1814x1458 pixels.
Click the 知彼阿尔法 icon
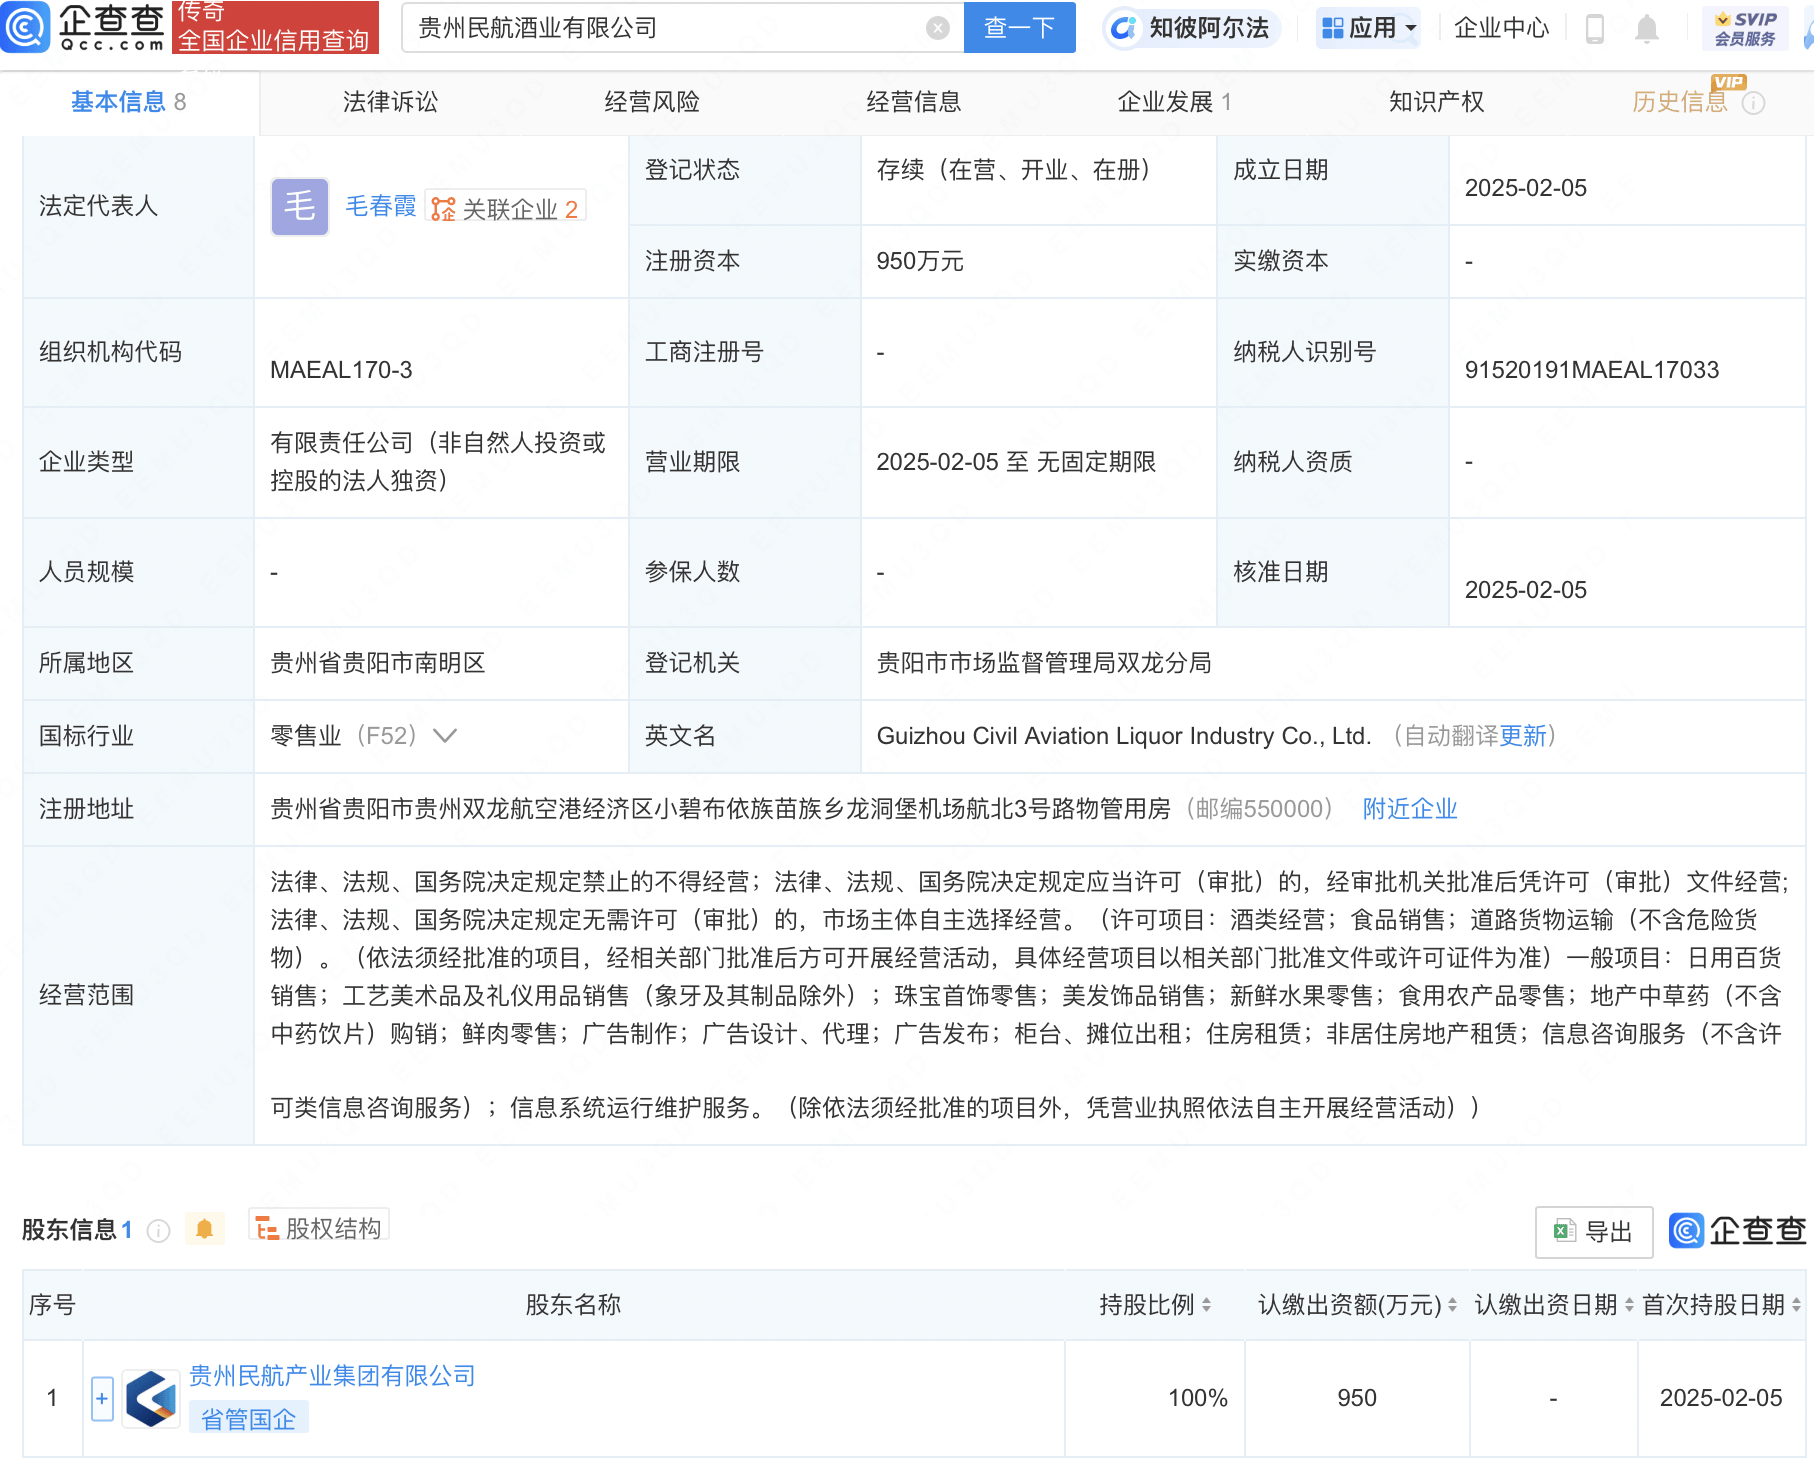(x=1126, y=28)
